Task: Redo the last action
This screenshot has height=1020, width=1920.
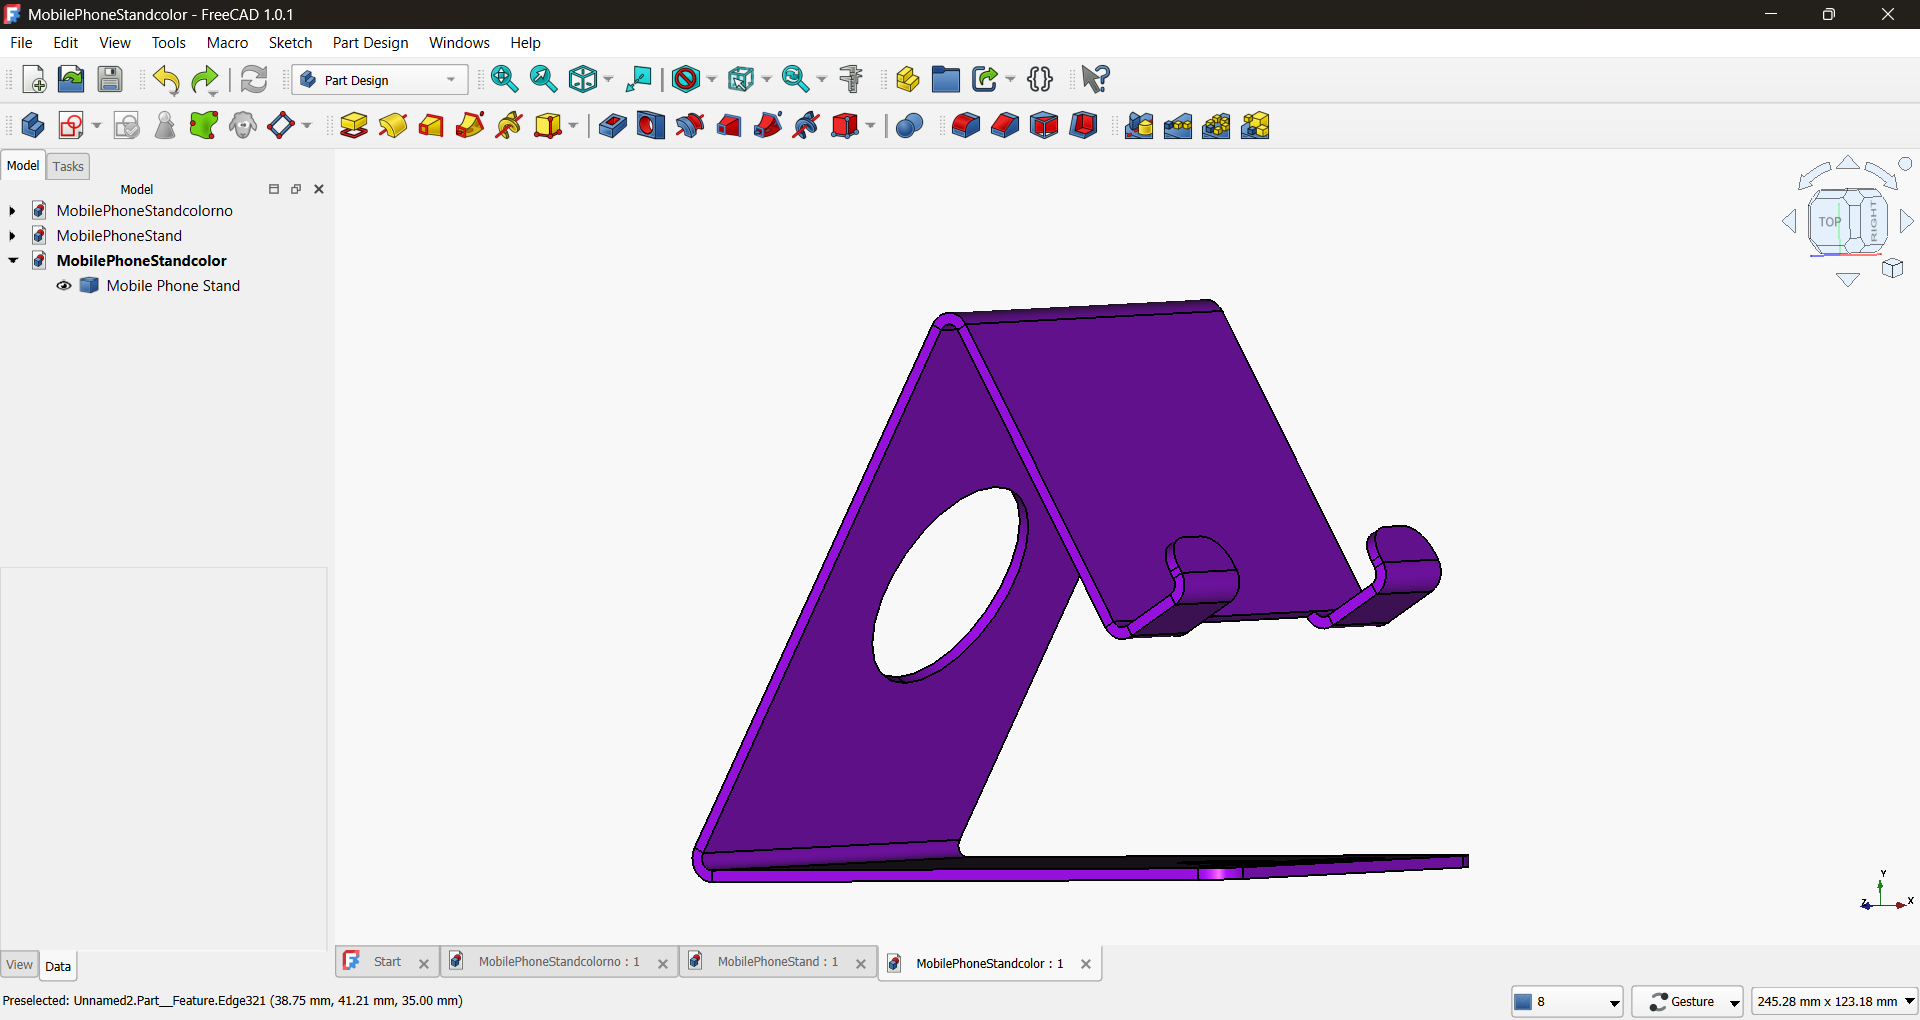Action: (205, 79)
